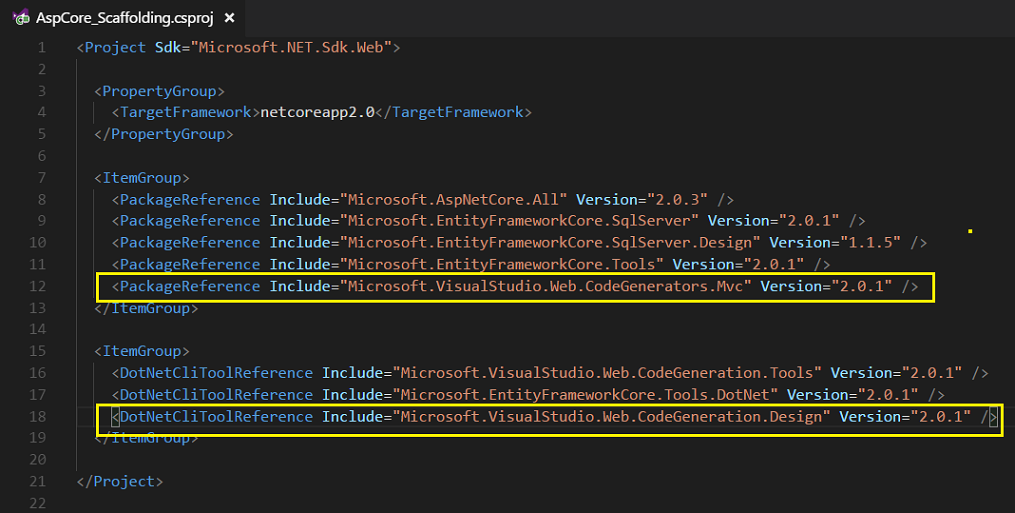
Task: Click the netcoreapp2.0 framework value
Action: 317,112
